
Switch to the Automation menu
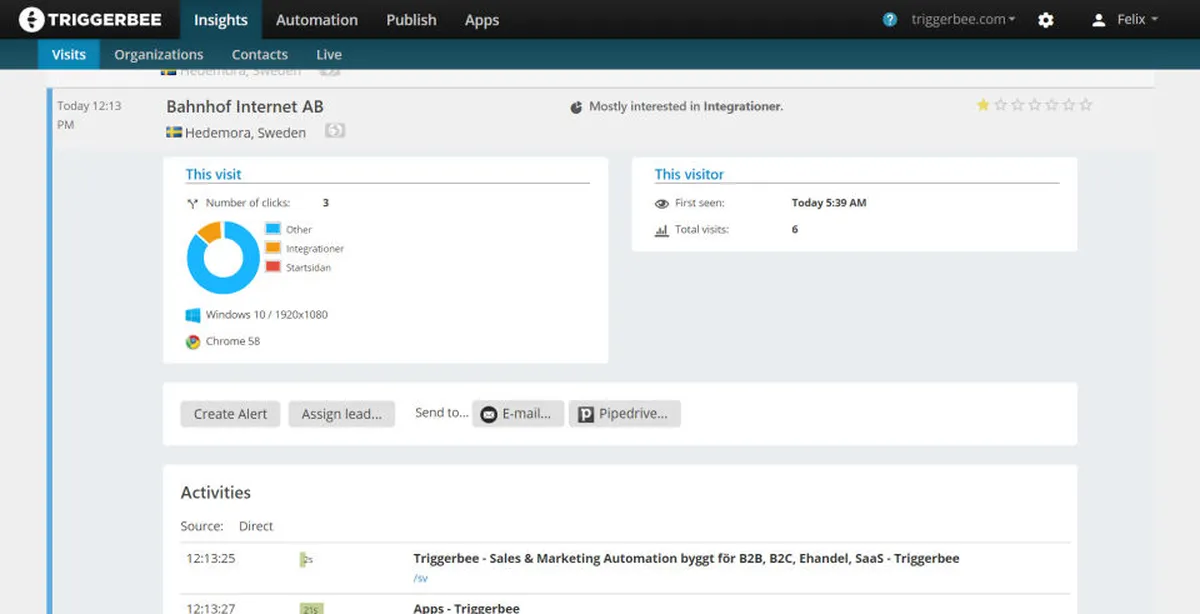(316, 20)
